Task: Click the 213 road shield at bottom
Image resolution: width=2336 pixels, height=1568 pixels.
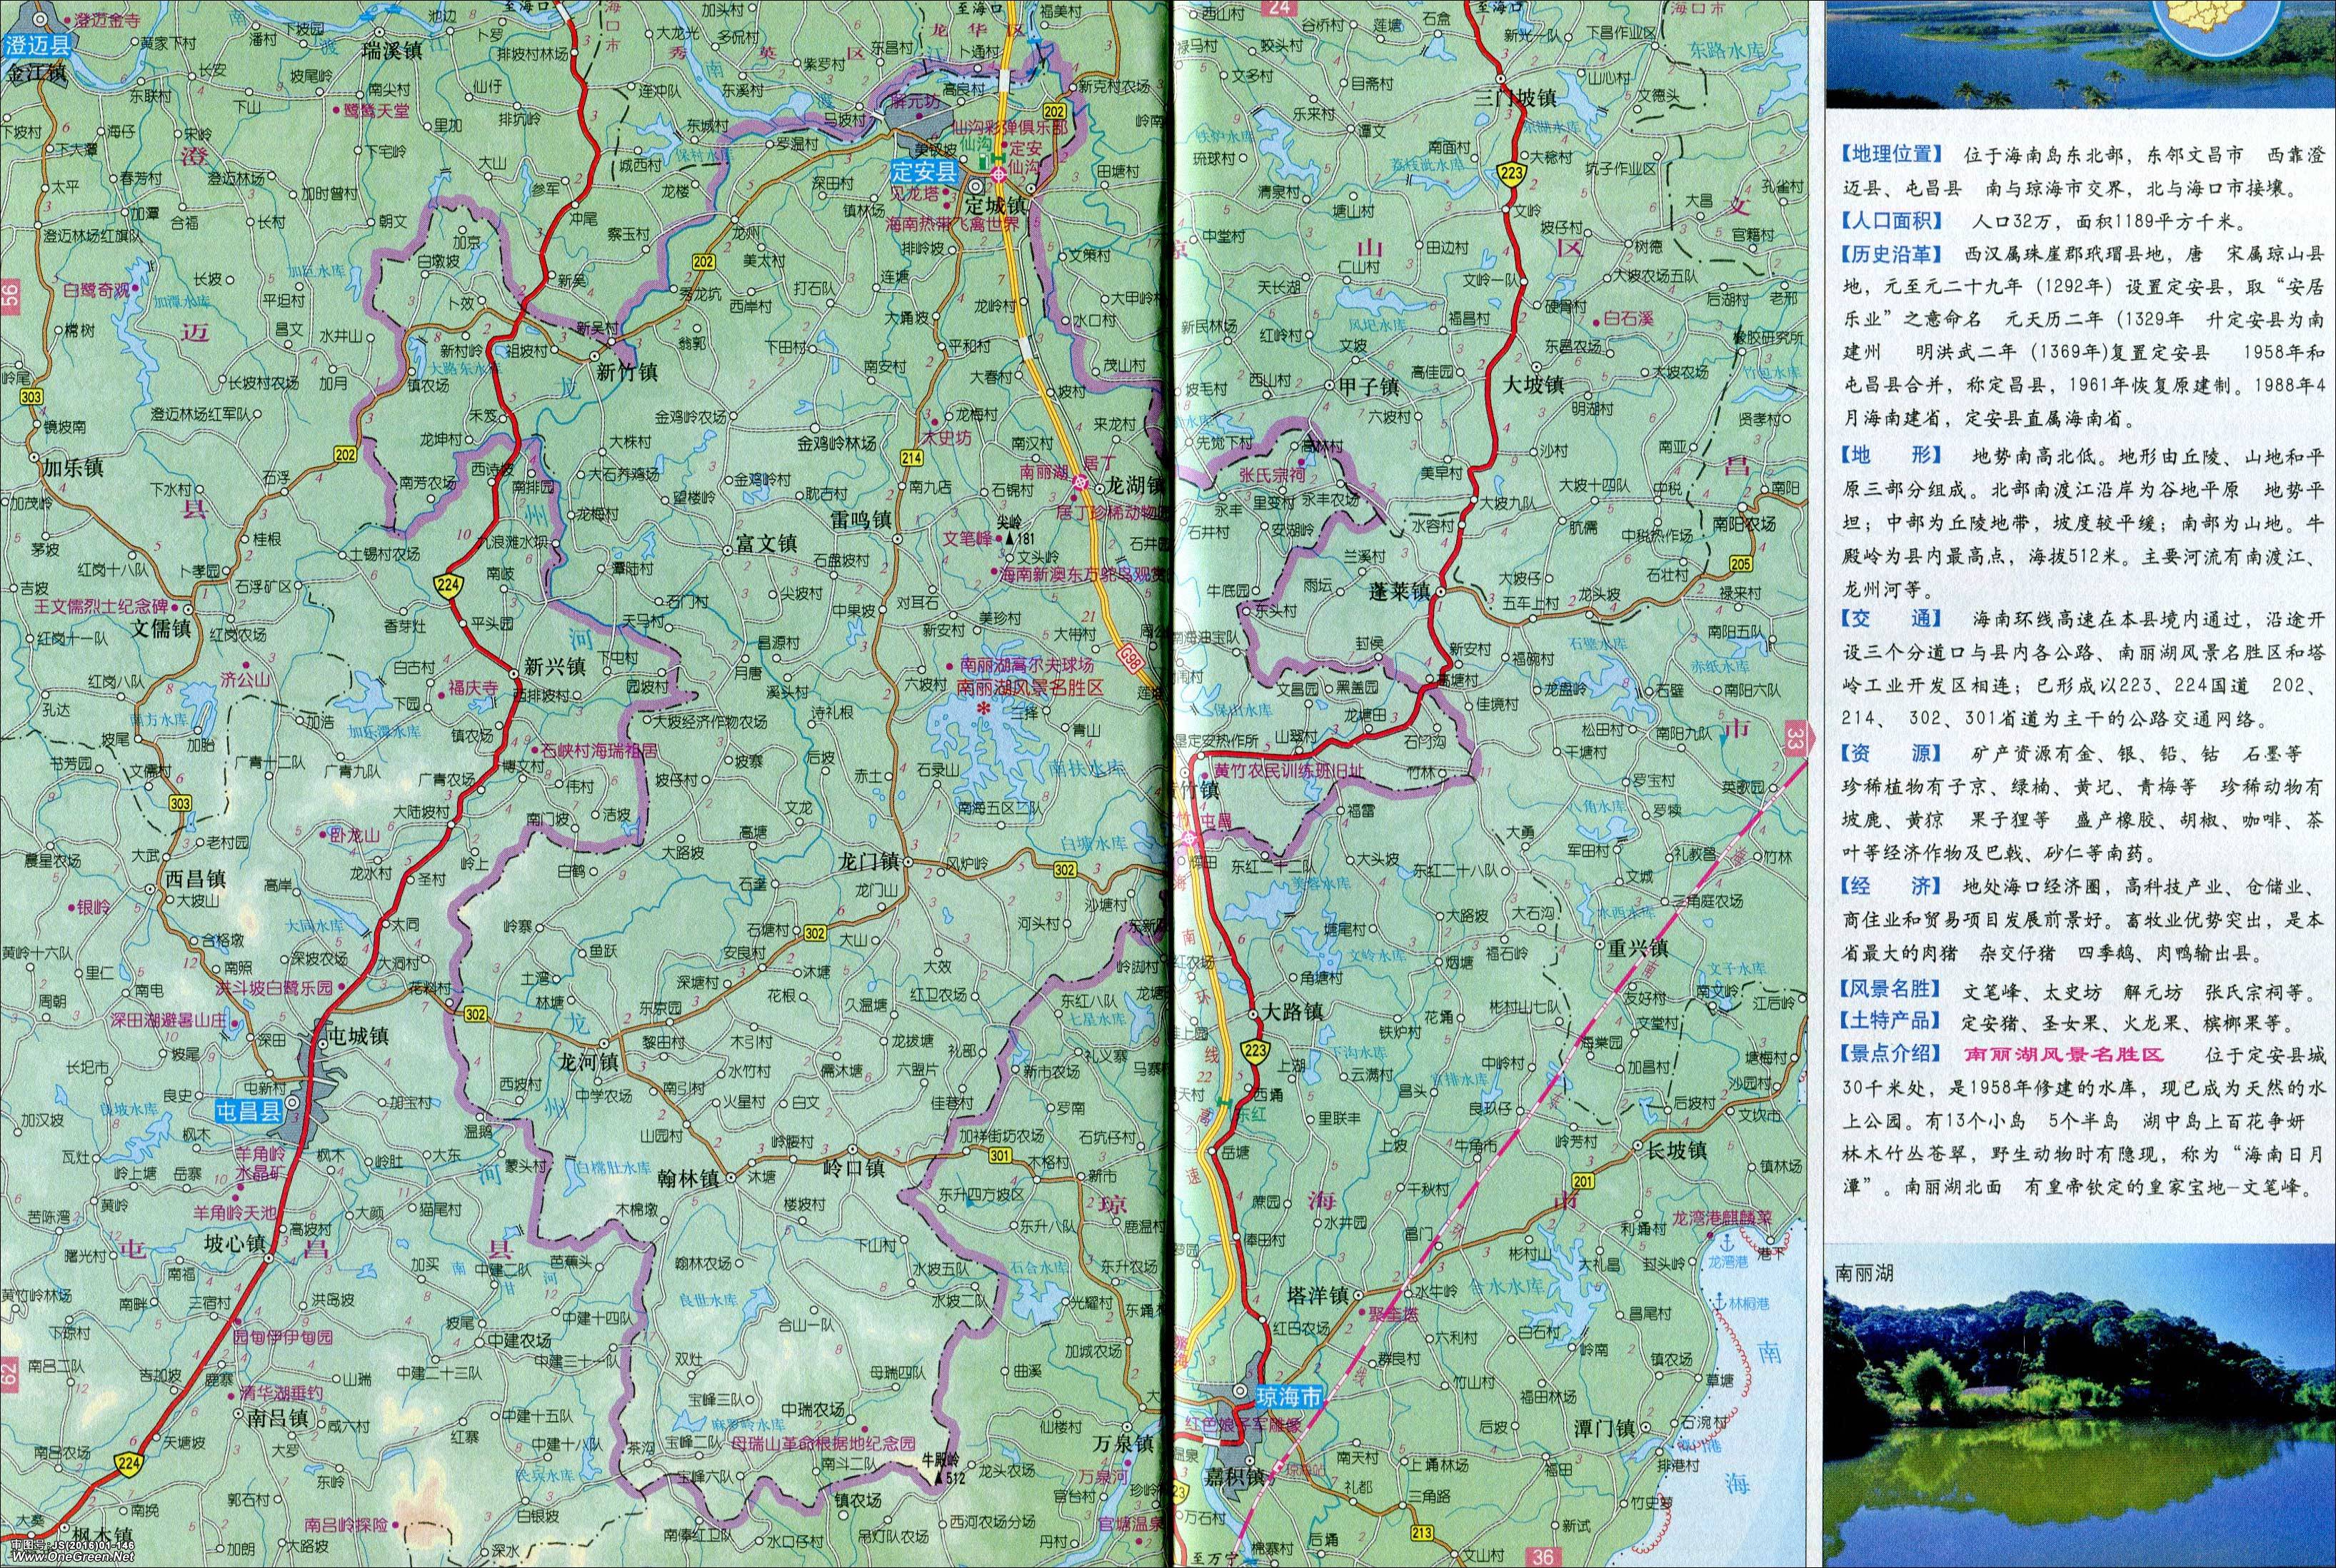Action: pos(1422,1532)
